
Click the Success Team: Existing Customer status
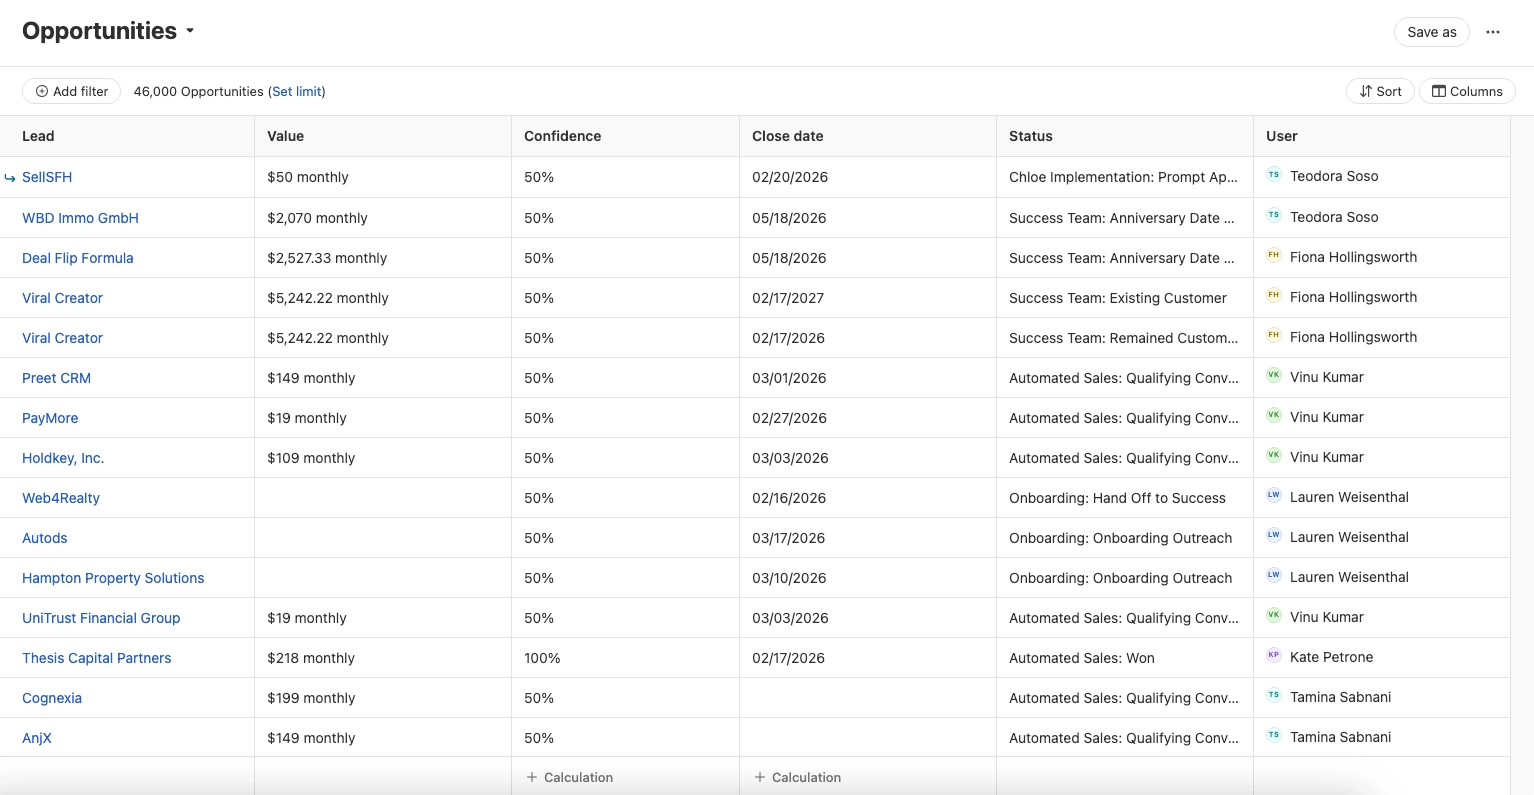pyautogui.click(x=1125, y=298)
